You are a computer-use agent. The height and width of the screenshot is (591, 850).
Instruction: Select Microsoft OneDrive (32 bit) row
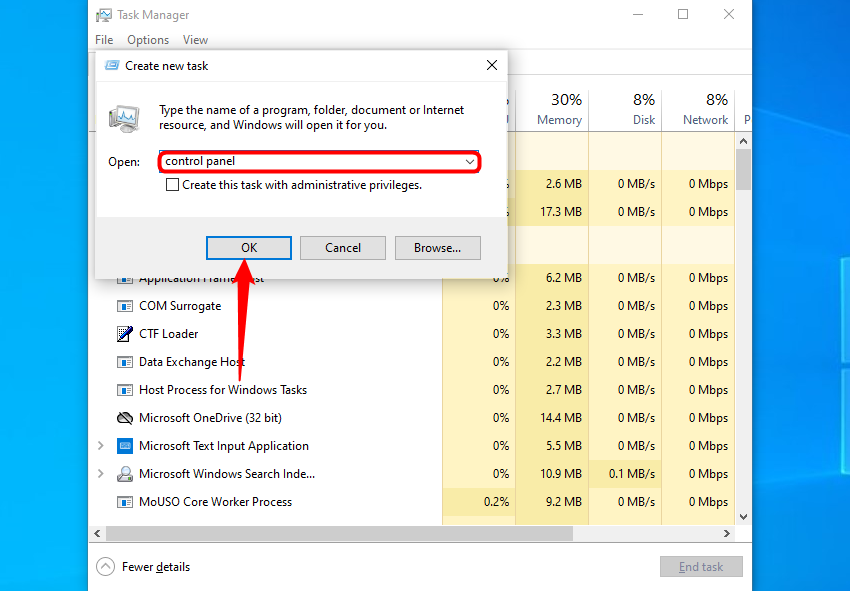click(411, 418)
